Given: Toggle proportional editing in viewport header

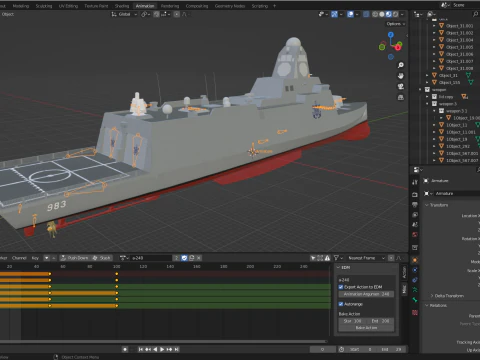Looking at the screenshot, I should (x=177, y=14).
